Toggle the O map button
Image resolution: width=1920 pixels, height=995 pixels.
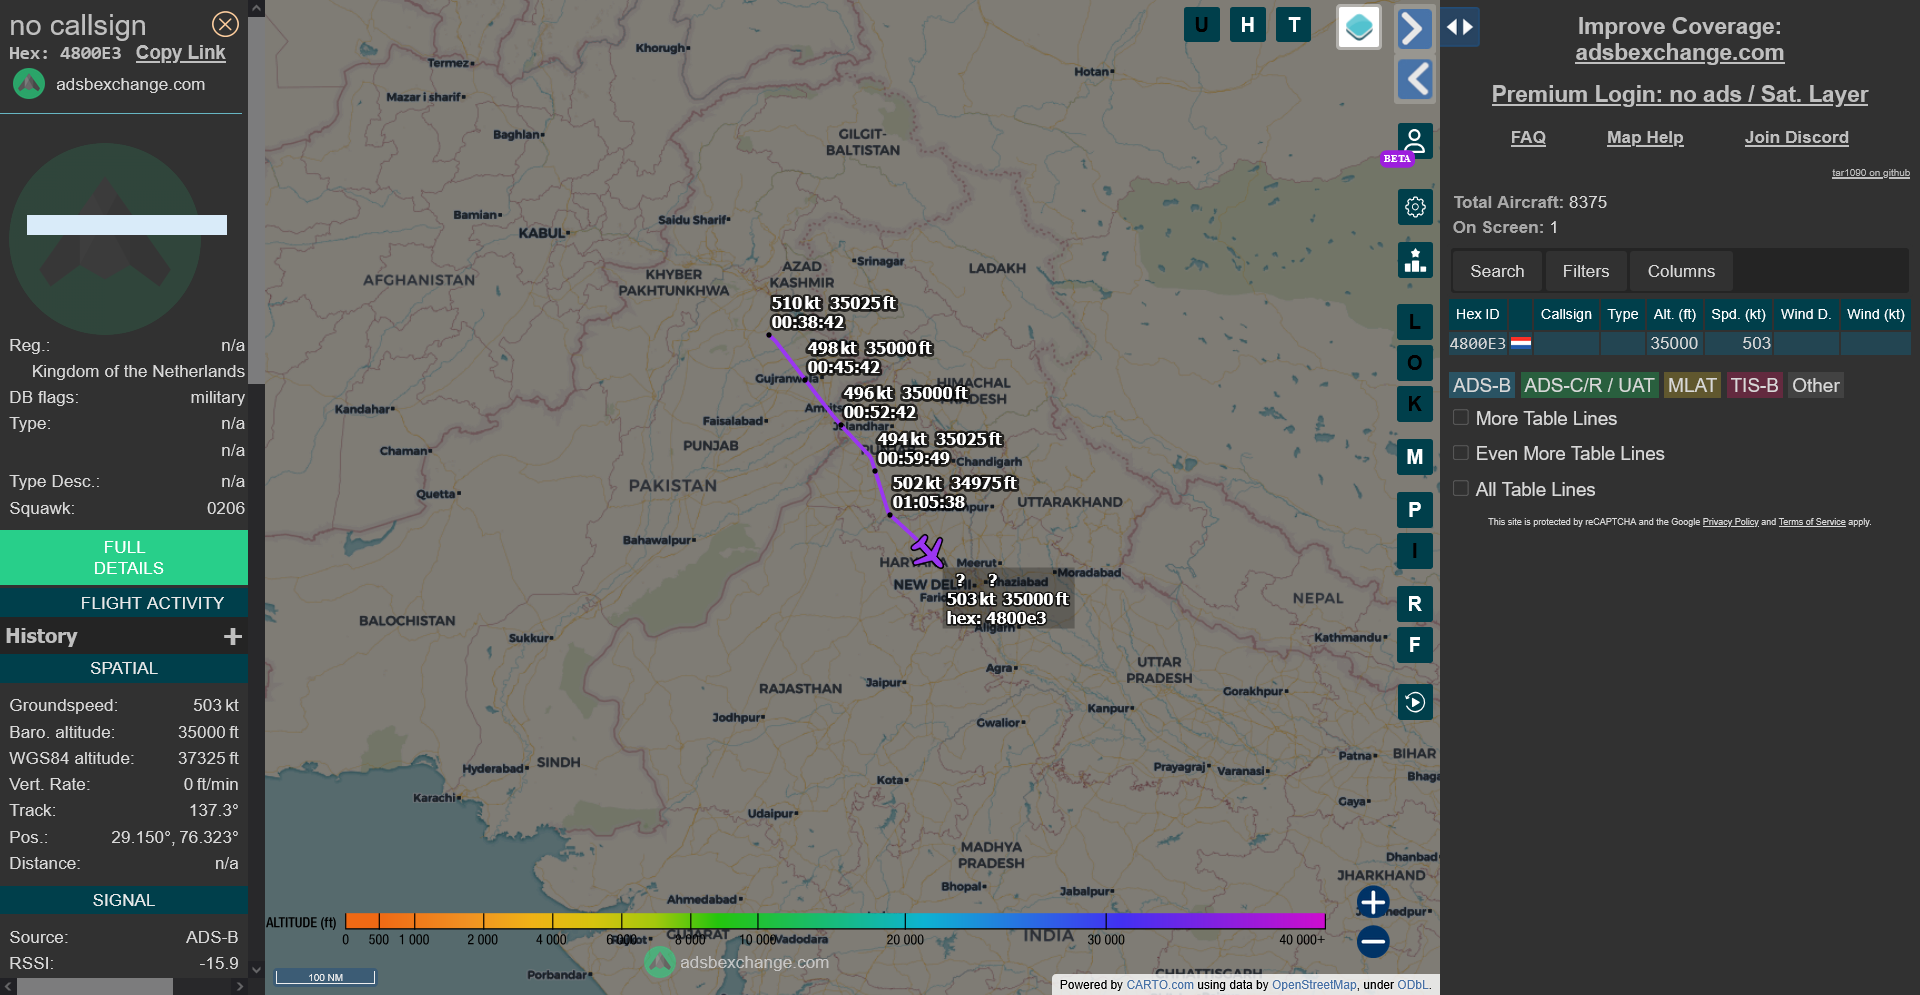click(x=1414, y=363)
